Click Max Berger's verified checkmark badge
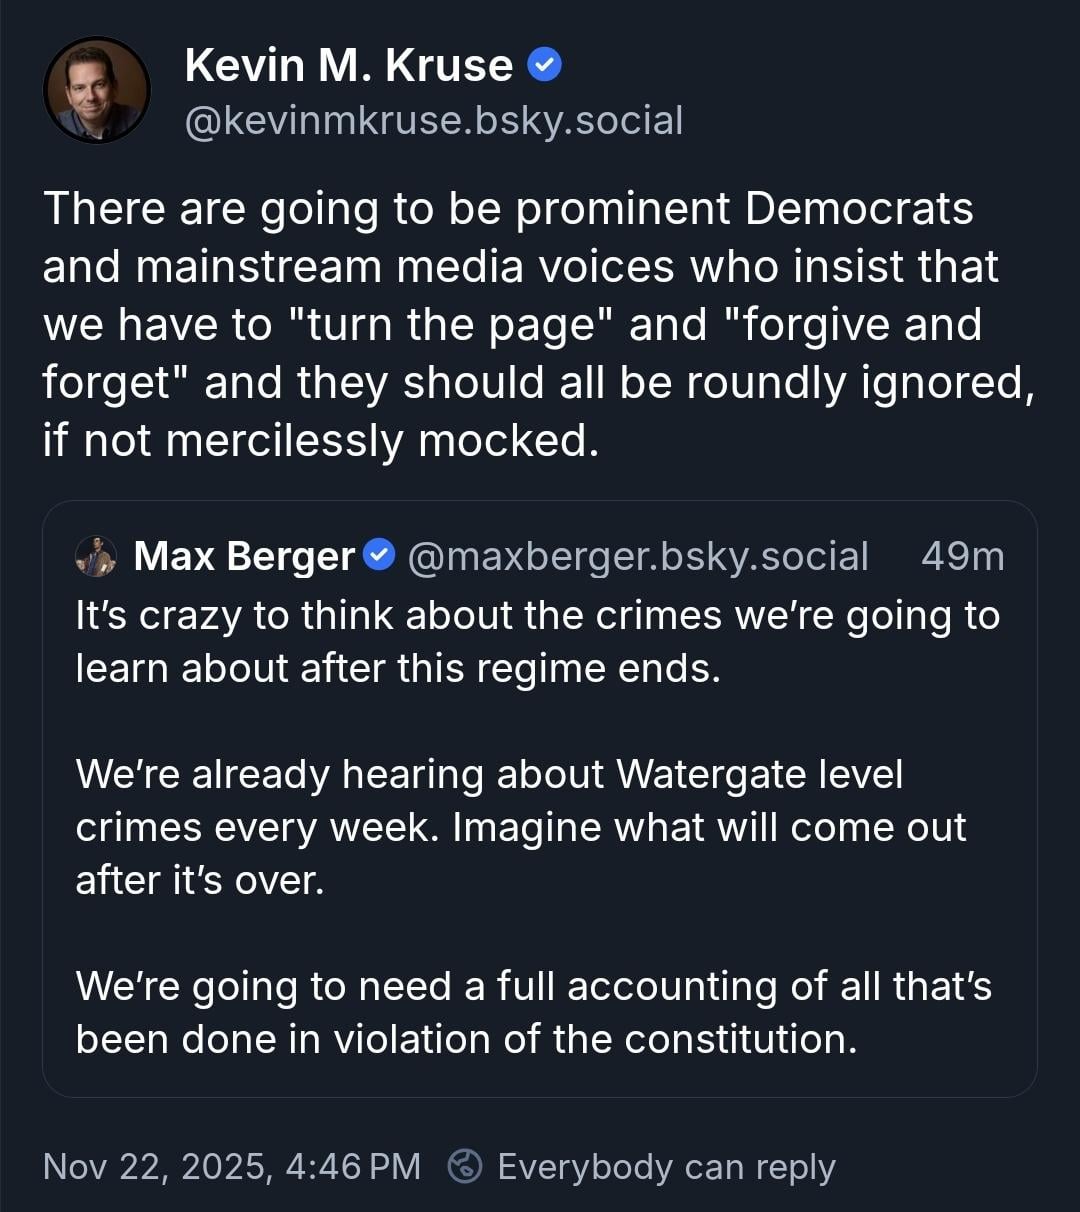1080x1212 pixels. [x=378, y=555]
